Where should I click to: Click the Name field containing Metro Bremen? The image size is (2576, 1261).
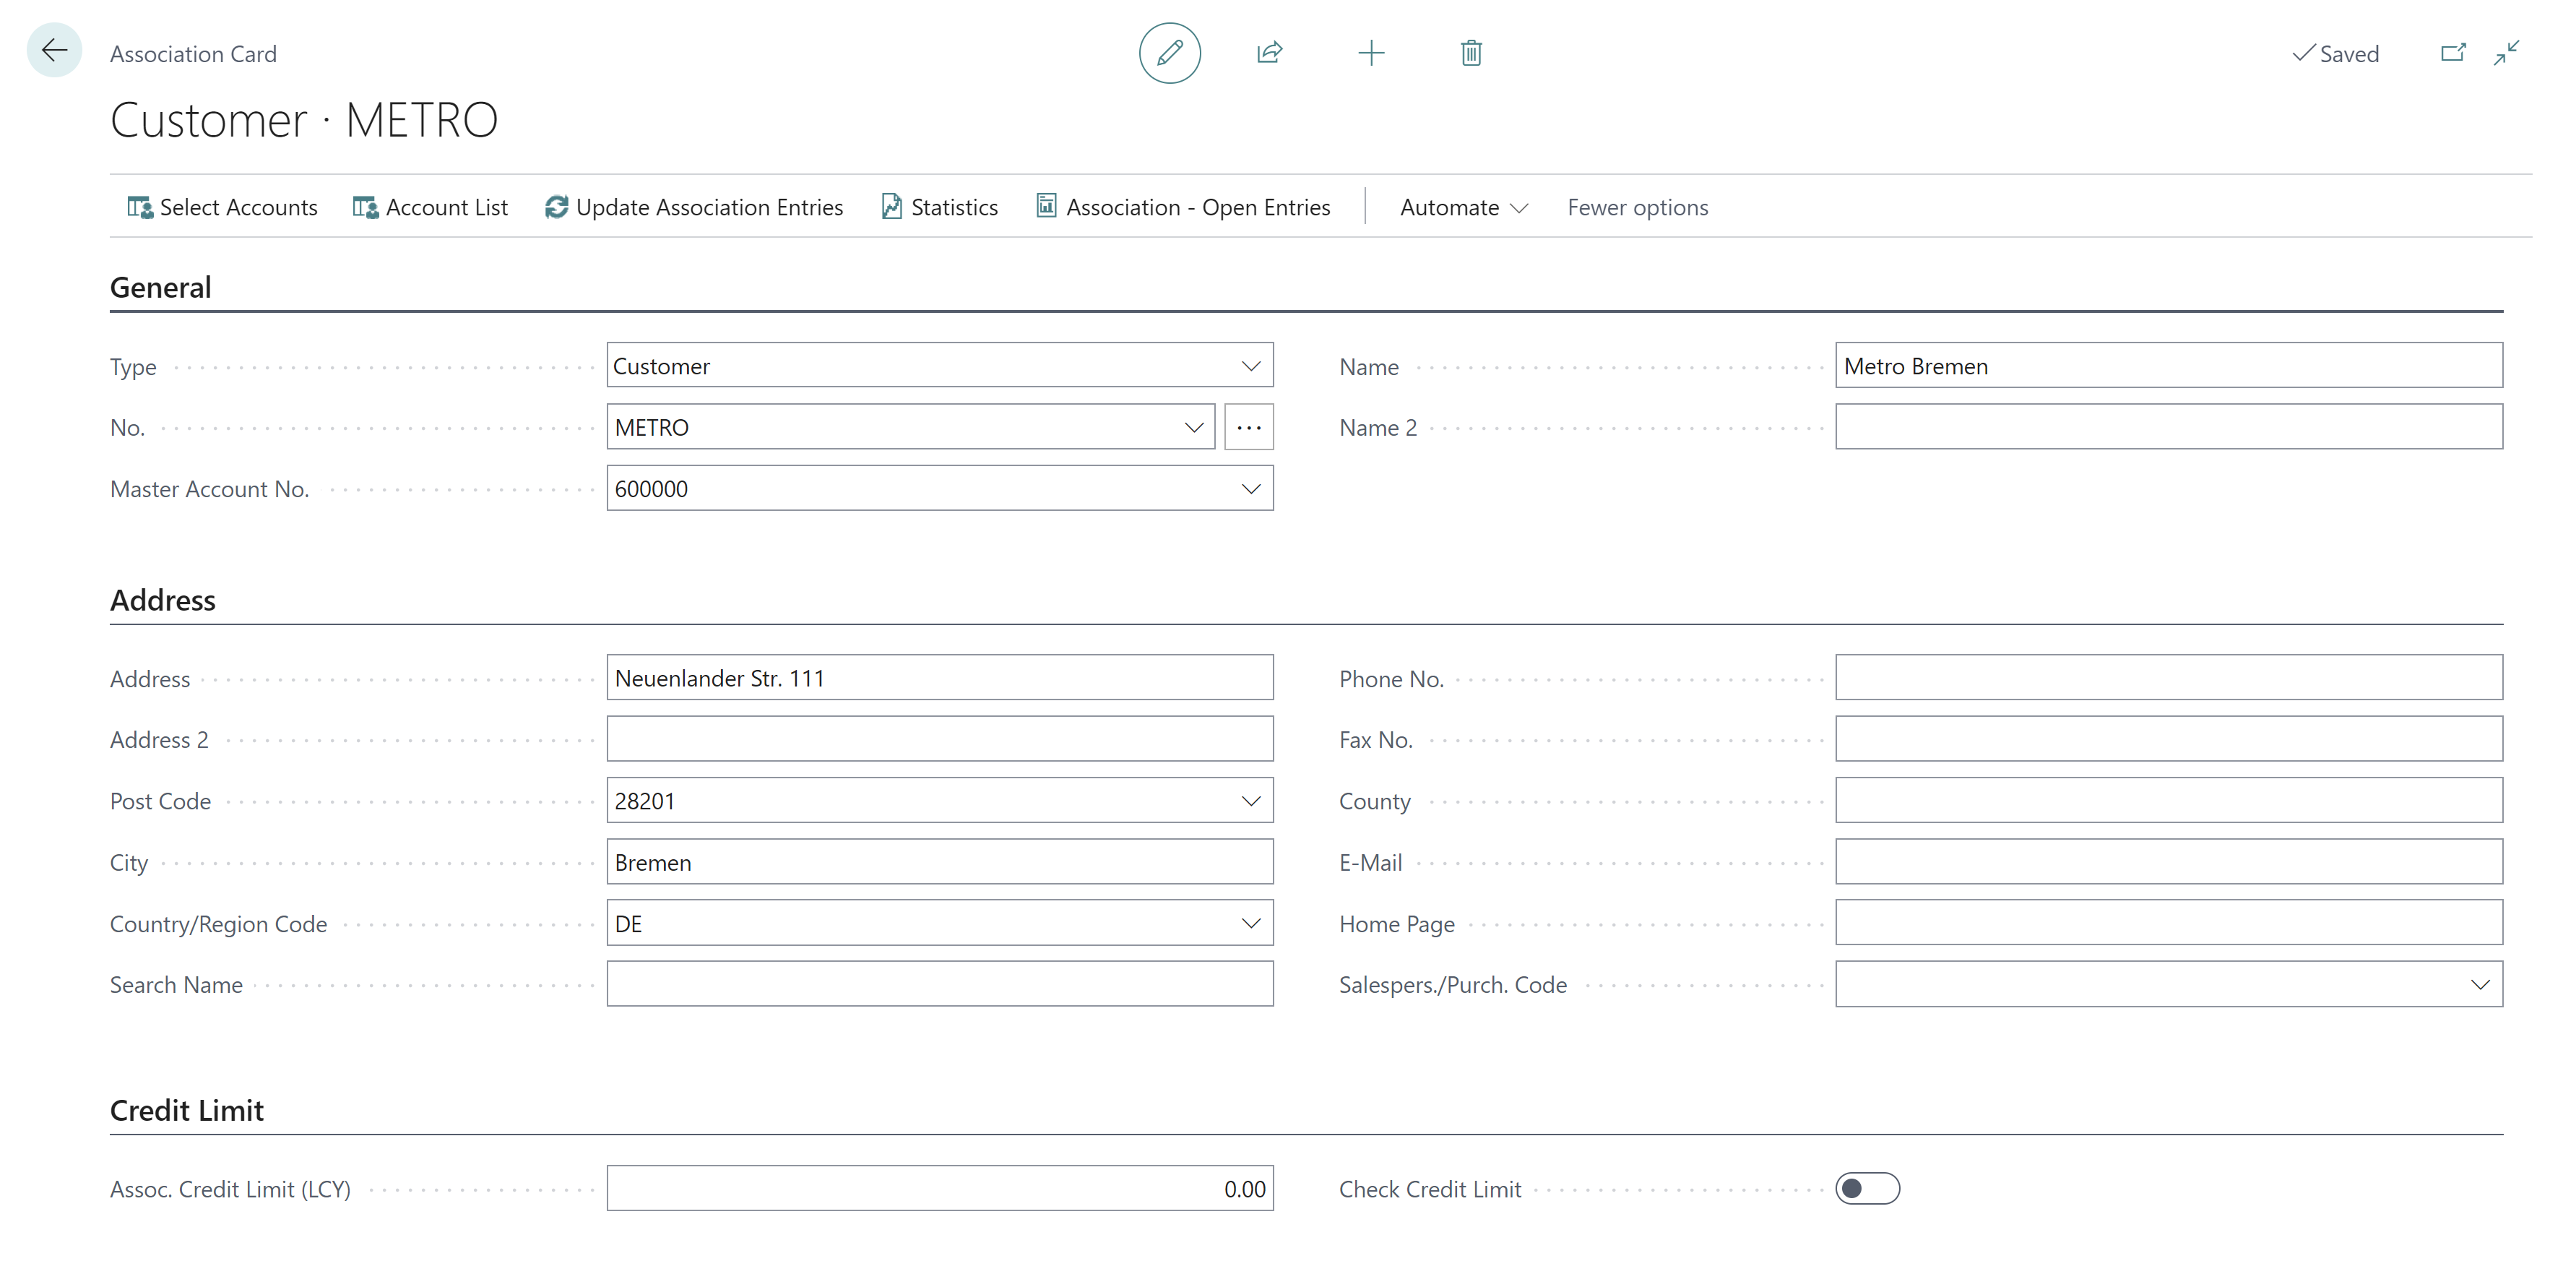tap(2168, 366)
